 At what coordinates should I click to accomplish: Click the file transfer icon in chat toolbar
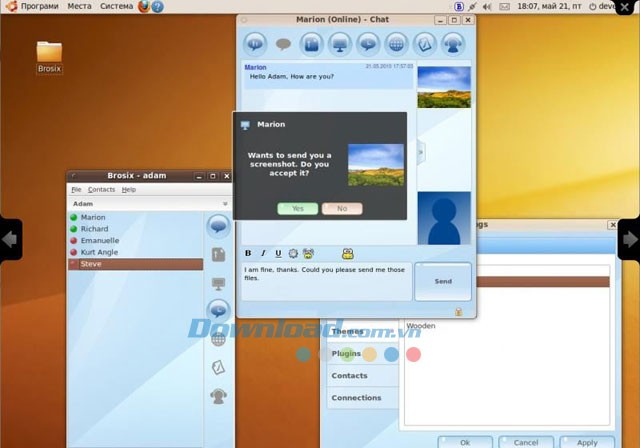coord(311,44)
